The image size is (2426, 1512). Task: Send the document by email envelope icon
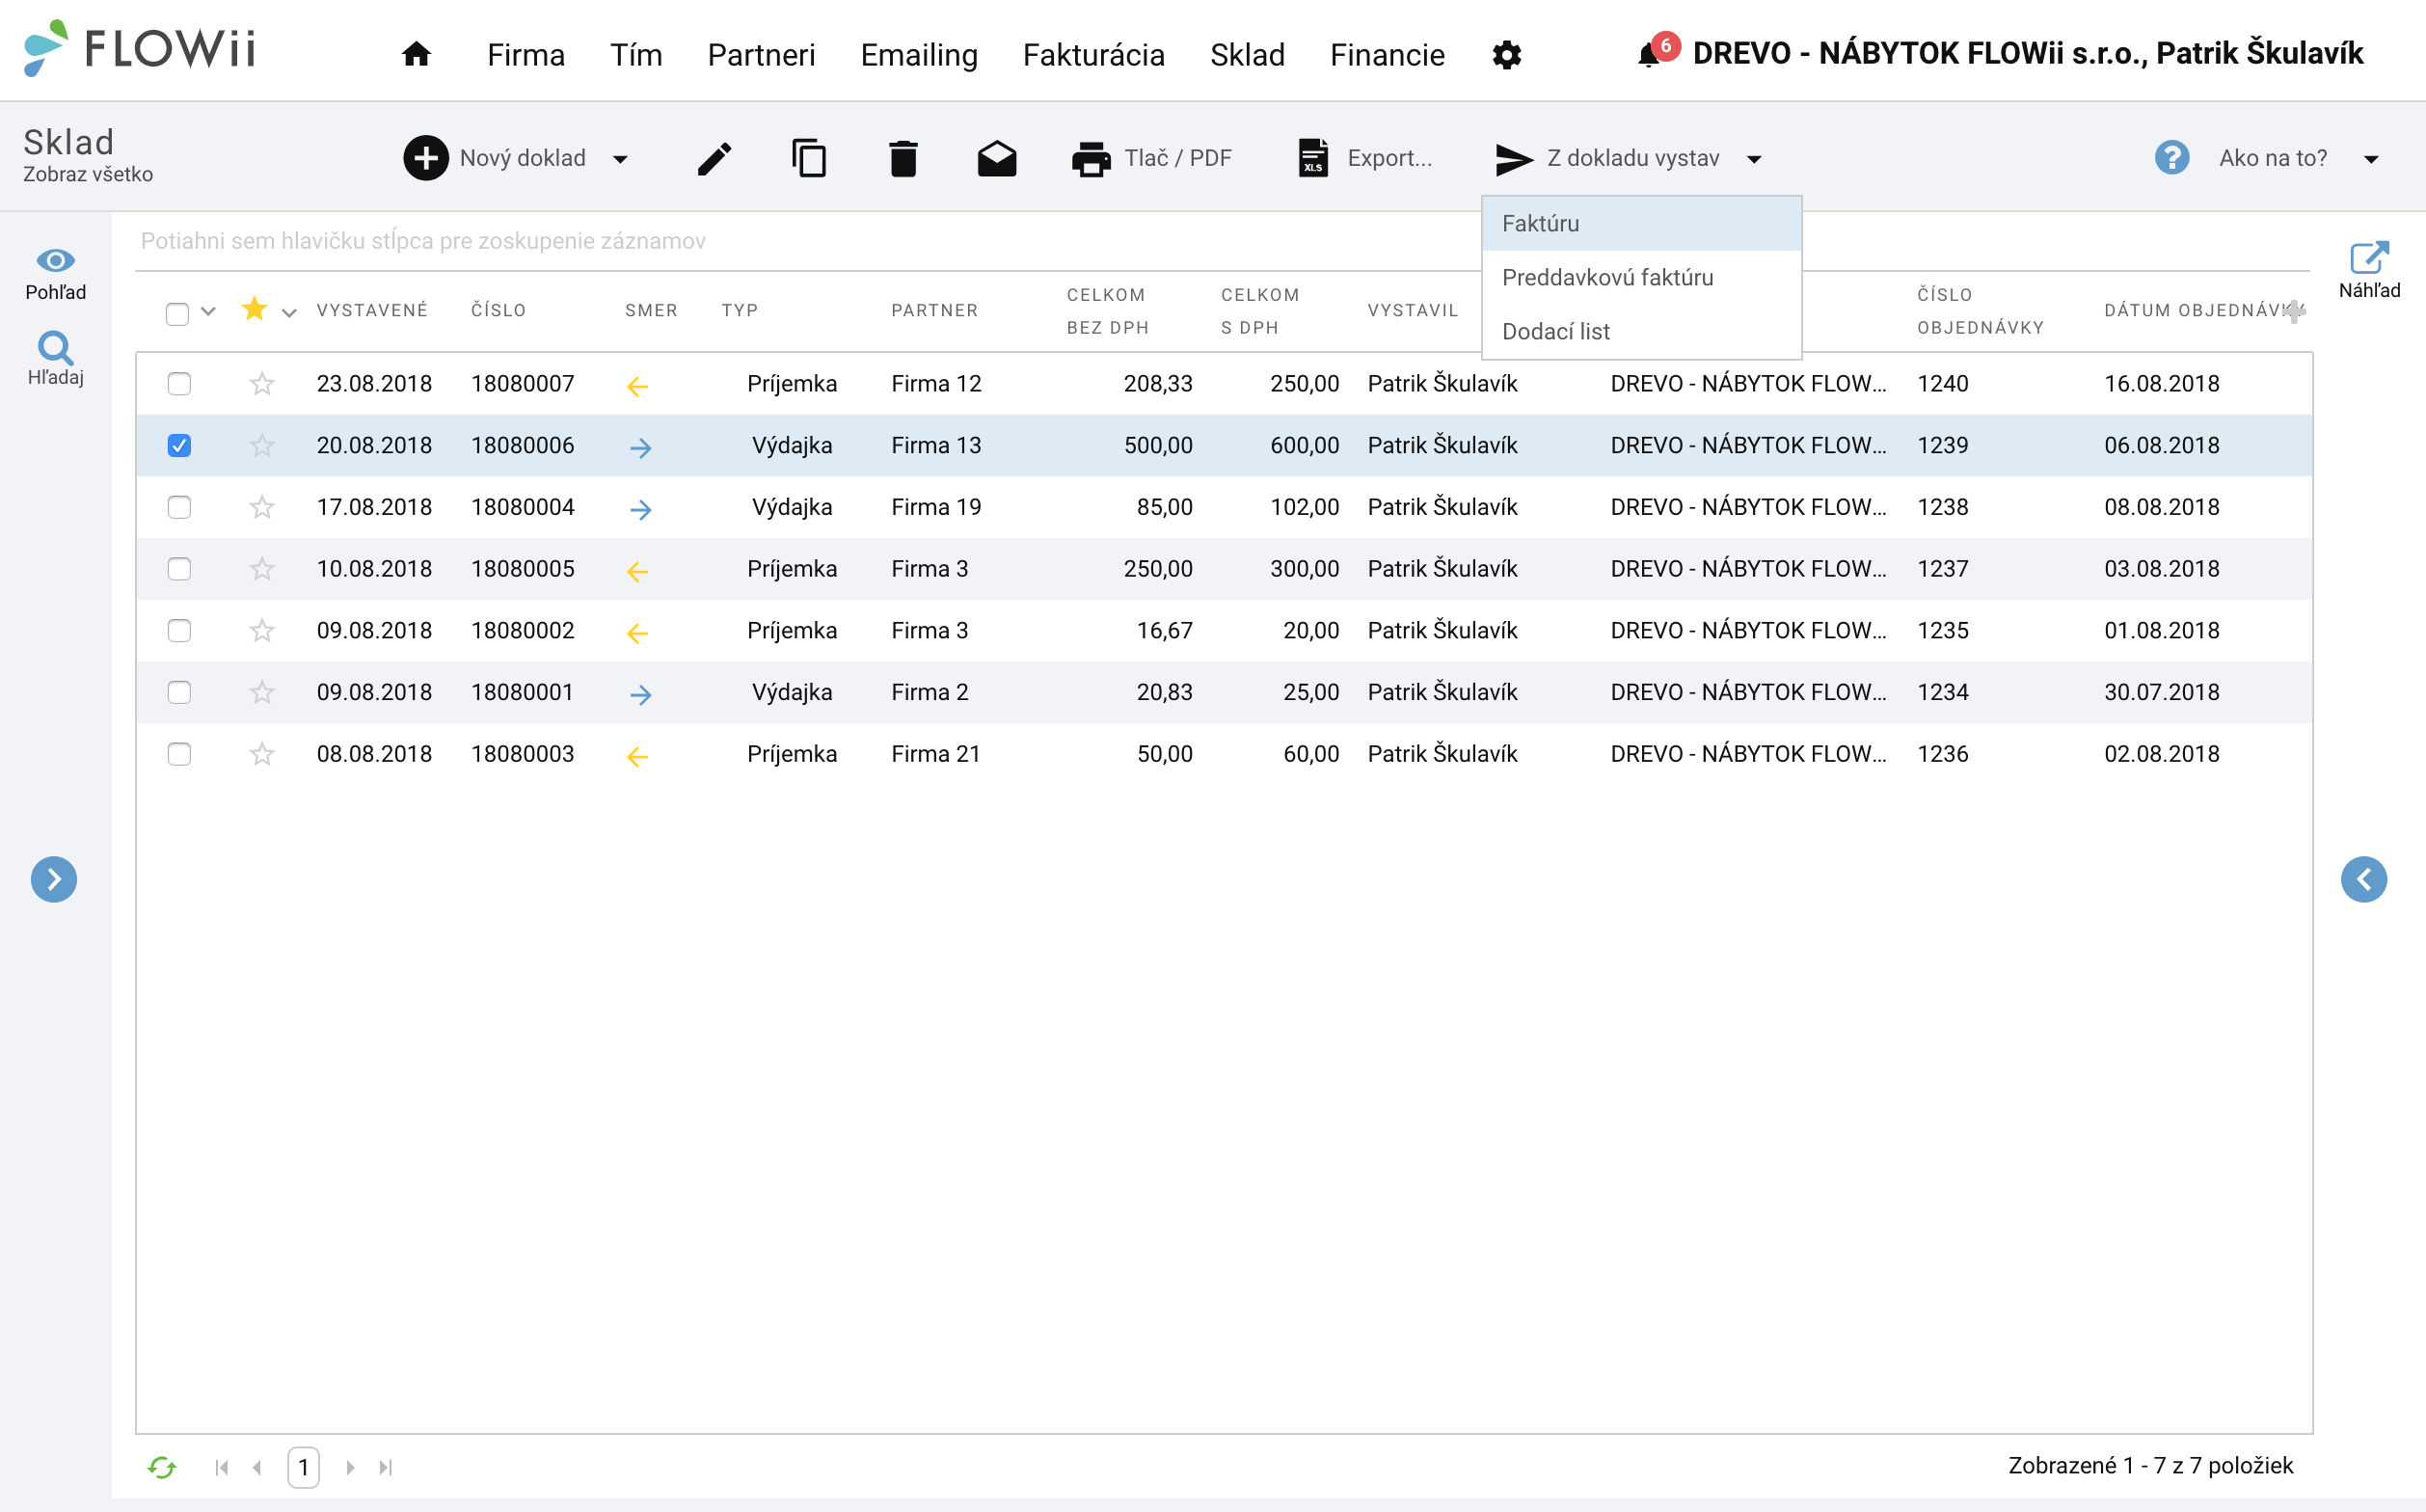997,158
